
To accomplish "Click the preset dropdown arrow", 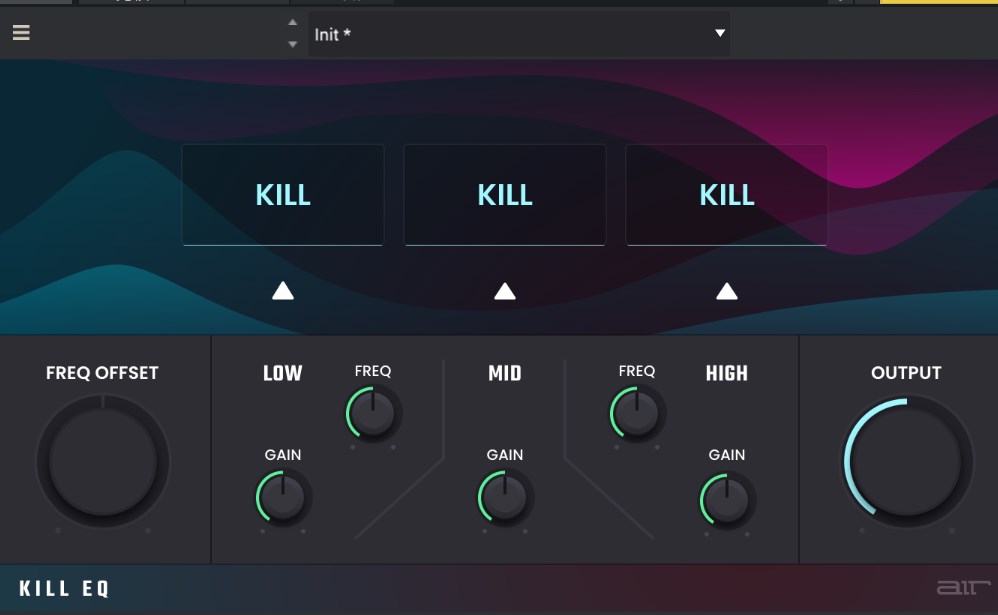I will click(x=719, y=34).
